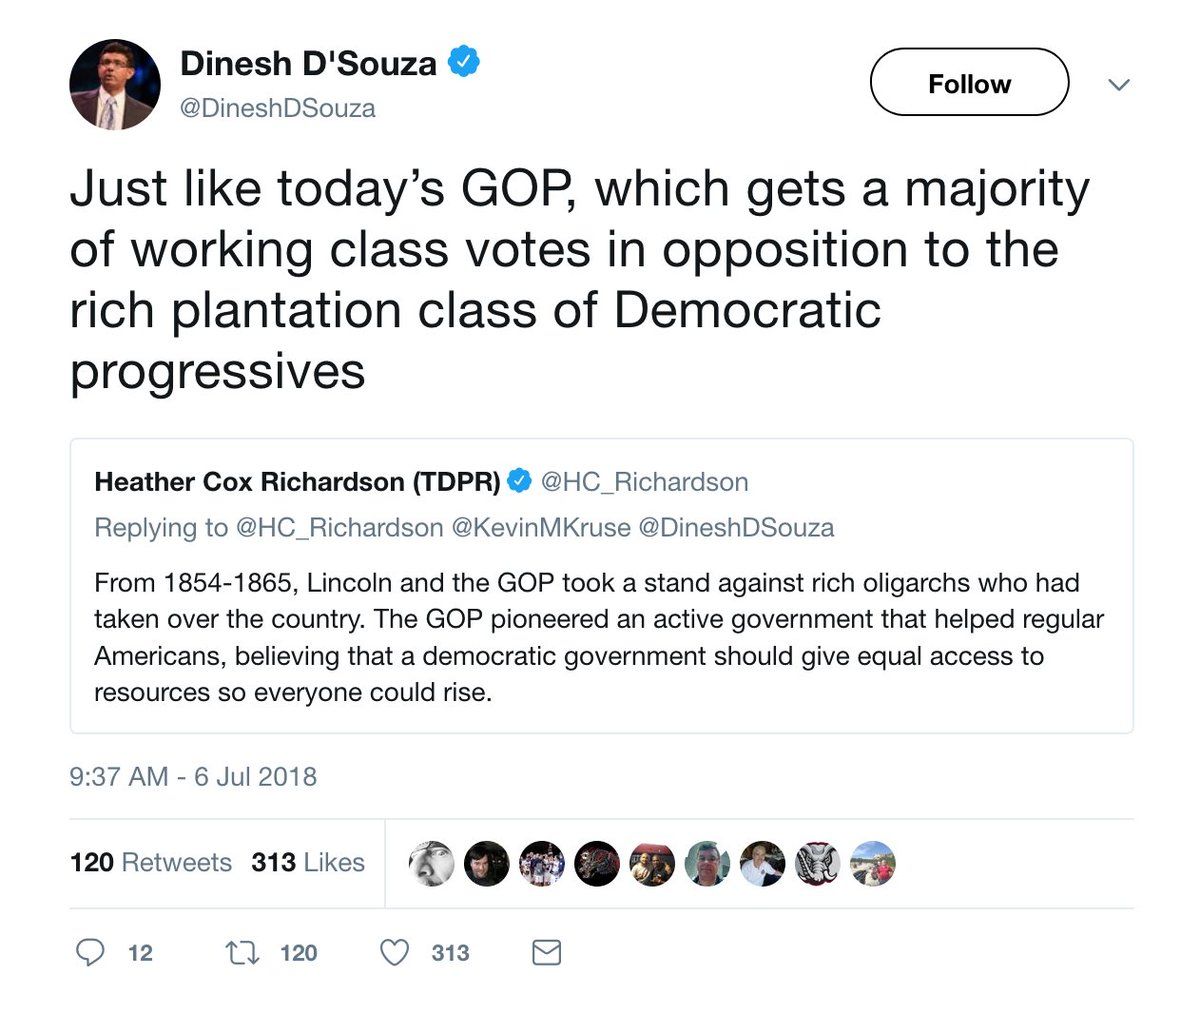Click the envelope direct message icon
The height and width of the screenshot is (1014, 1200).
[x=546, y=952]
